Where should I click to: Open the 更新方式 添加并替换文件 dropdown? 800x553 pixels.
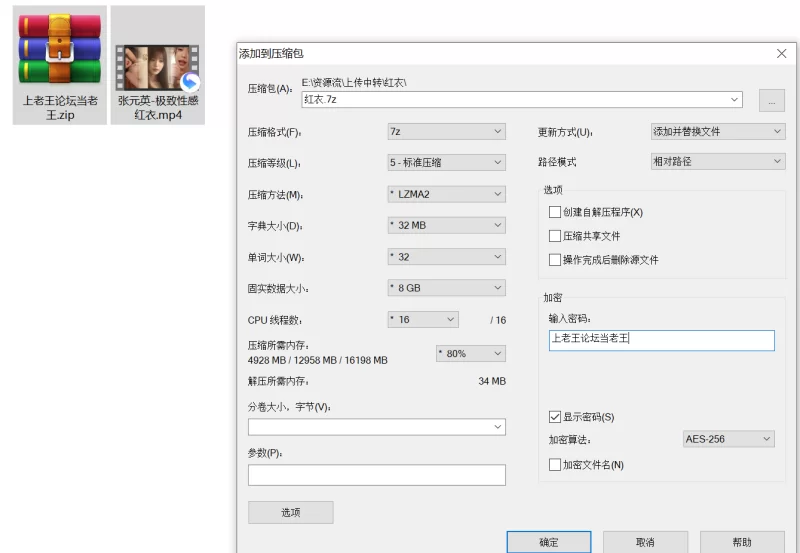pyautogui.click(x=718, y=132)
